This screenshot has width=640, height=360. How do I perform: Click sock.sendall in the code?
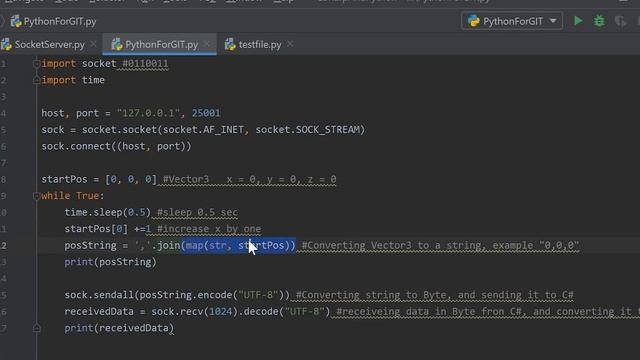click(x=99, y=295)
